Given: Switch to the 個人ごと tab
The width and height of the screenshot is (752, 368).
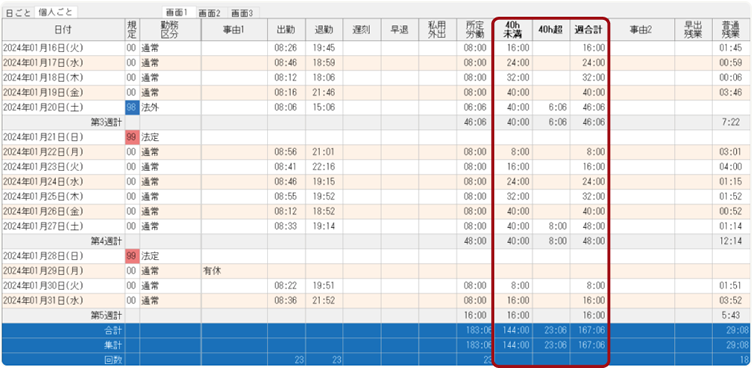Looking at the screenshot, I should [x=55, y=12].
